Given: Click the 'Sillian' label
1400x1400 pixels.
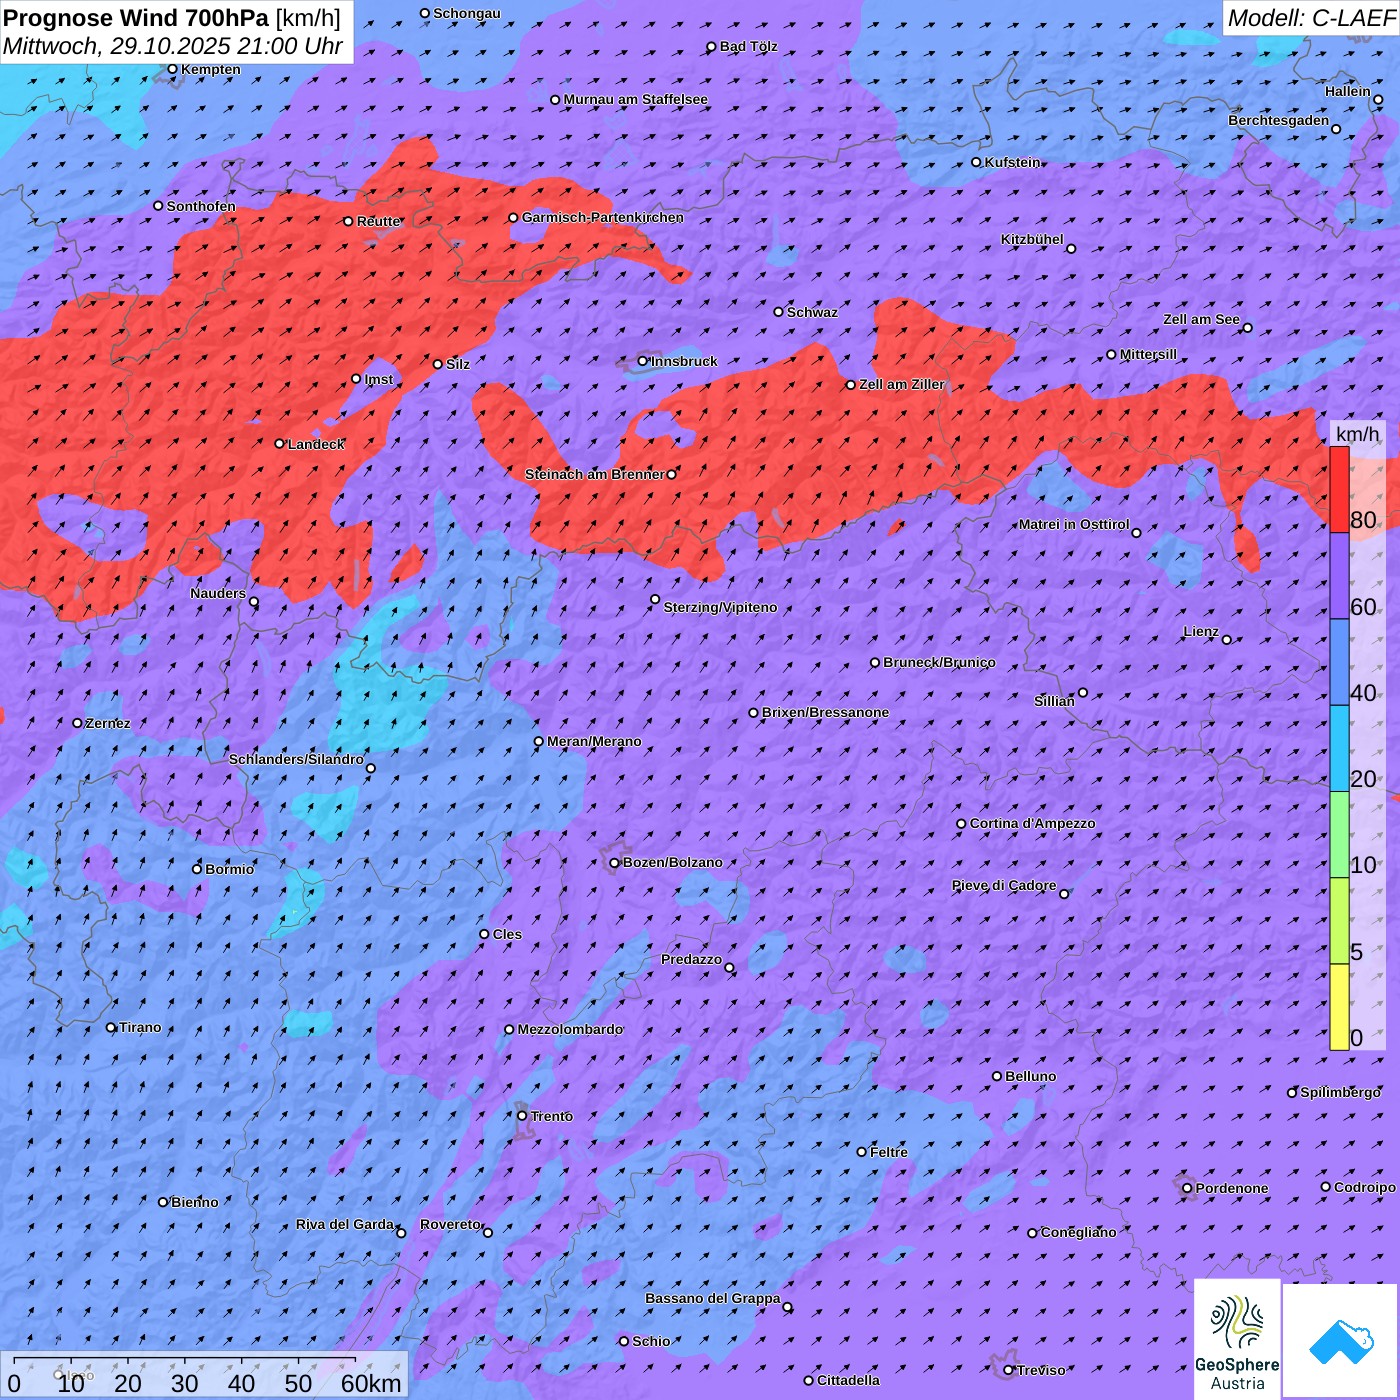Looking at the screenshot, I should coord(1054,701).
